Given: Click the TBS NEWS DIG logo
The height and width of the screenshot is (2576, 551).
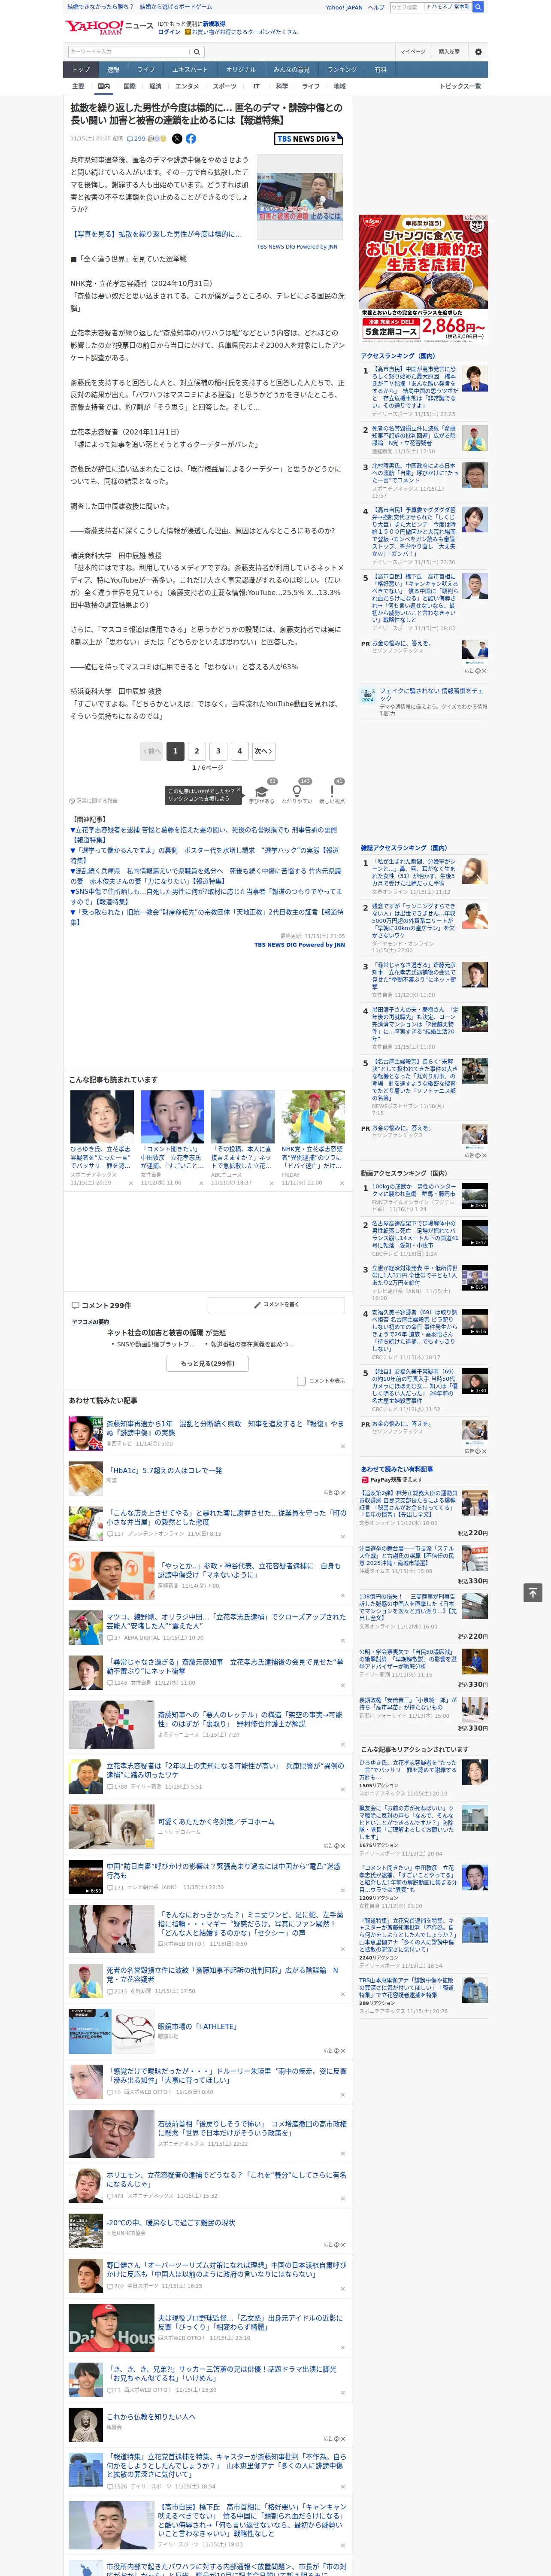Looking at the screenshot, I should point(308,139).
